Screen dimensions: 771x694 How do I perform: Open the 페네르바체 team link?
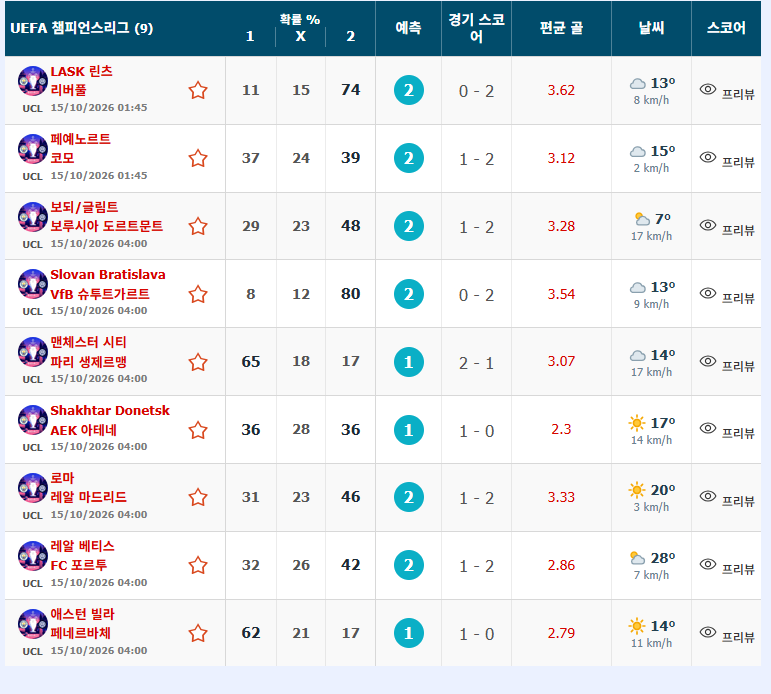(81, 633)
